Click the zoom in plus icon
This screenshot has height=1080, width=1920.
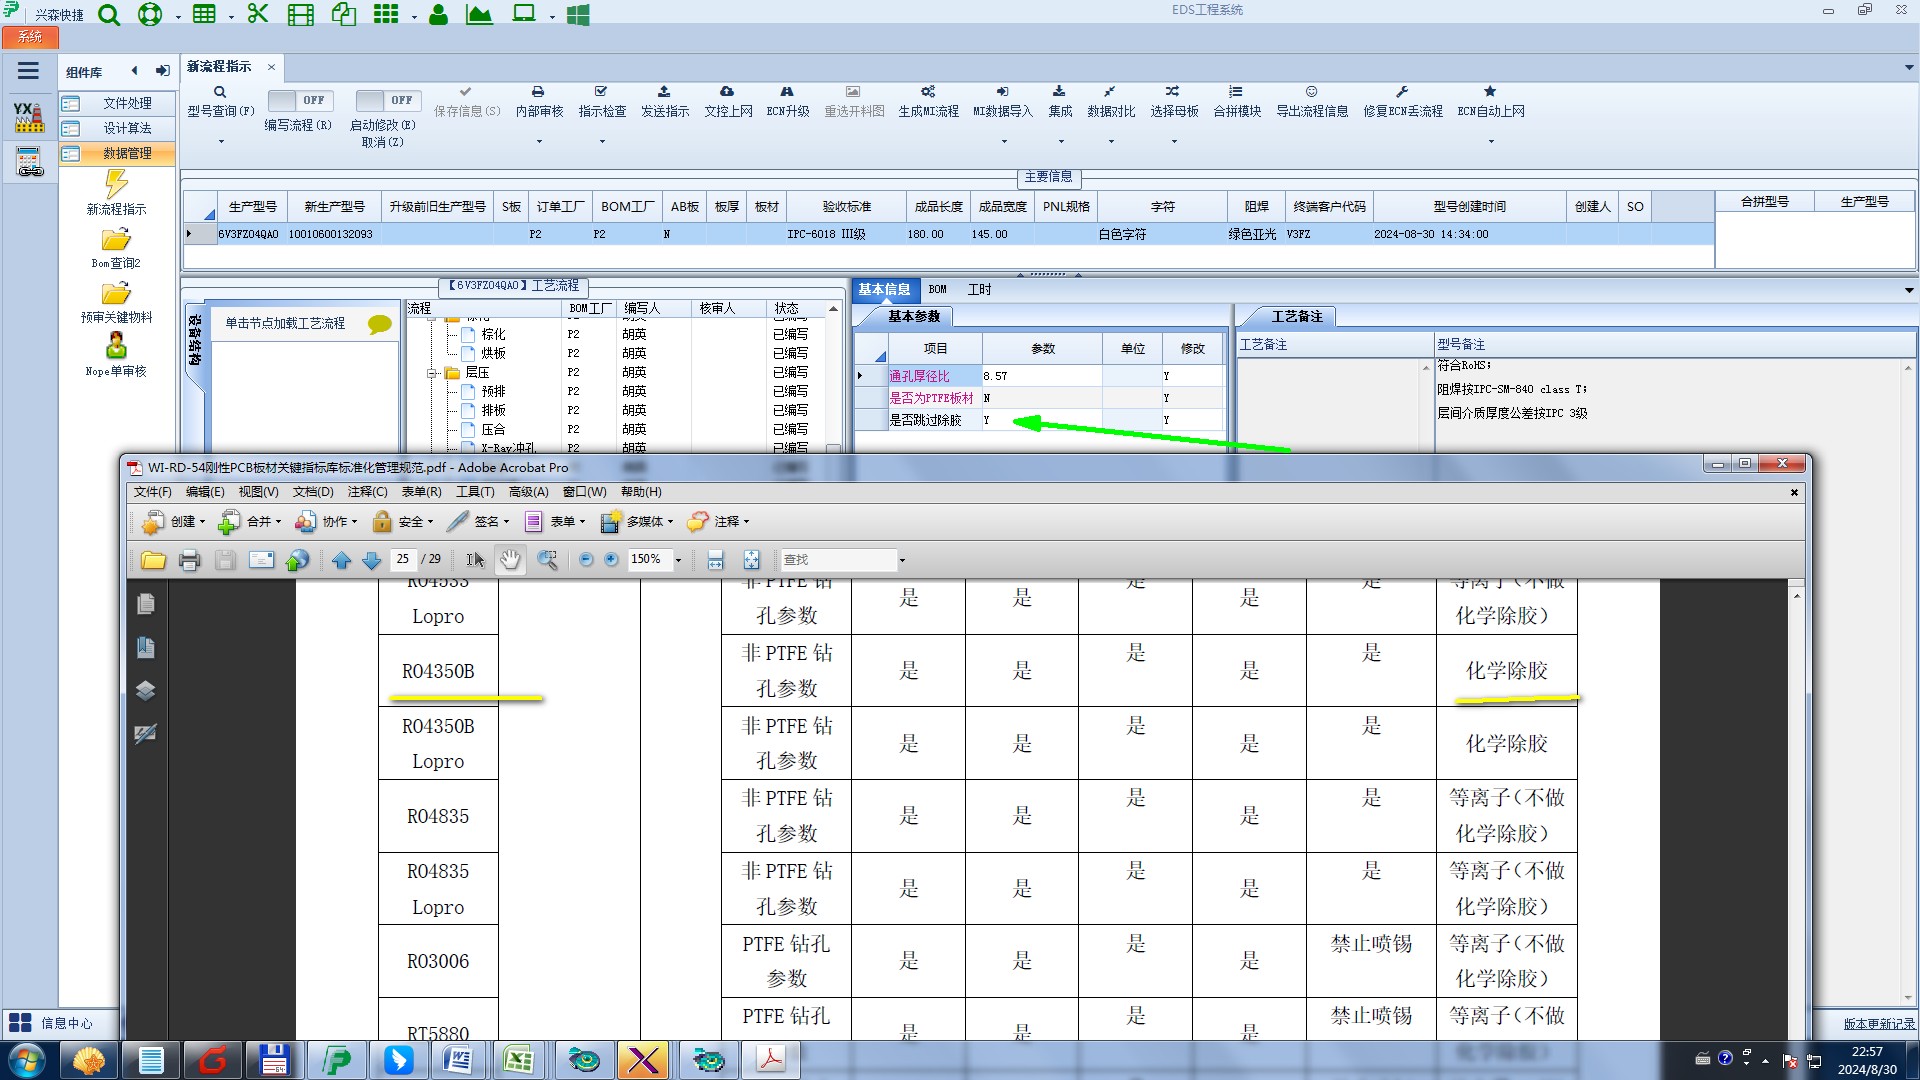pyautogui.click(x=611, y=560)
